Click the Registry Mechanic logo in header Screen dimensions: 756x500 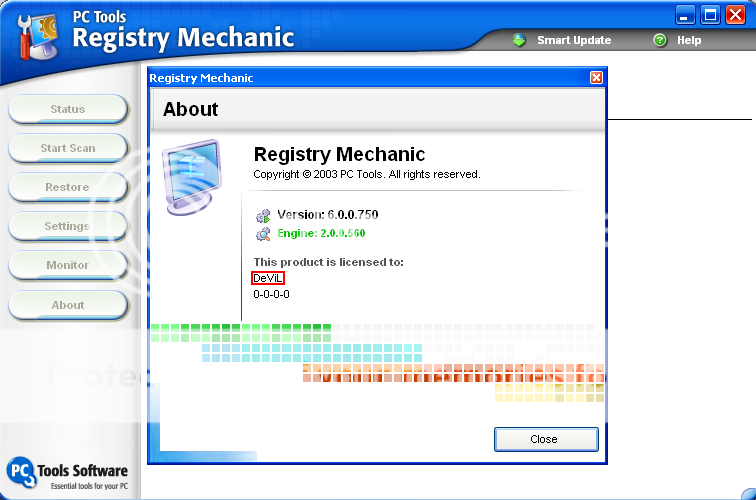[36, 31]
